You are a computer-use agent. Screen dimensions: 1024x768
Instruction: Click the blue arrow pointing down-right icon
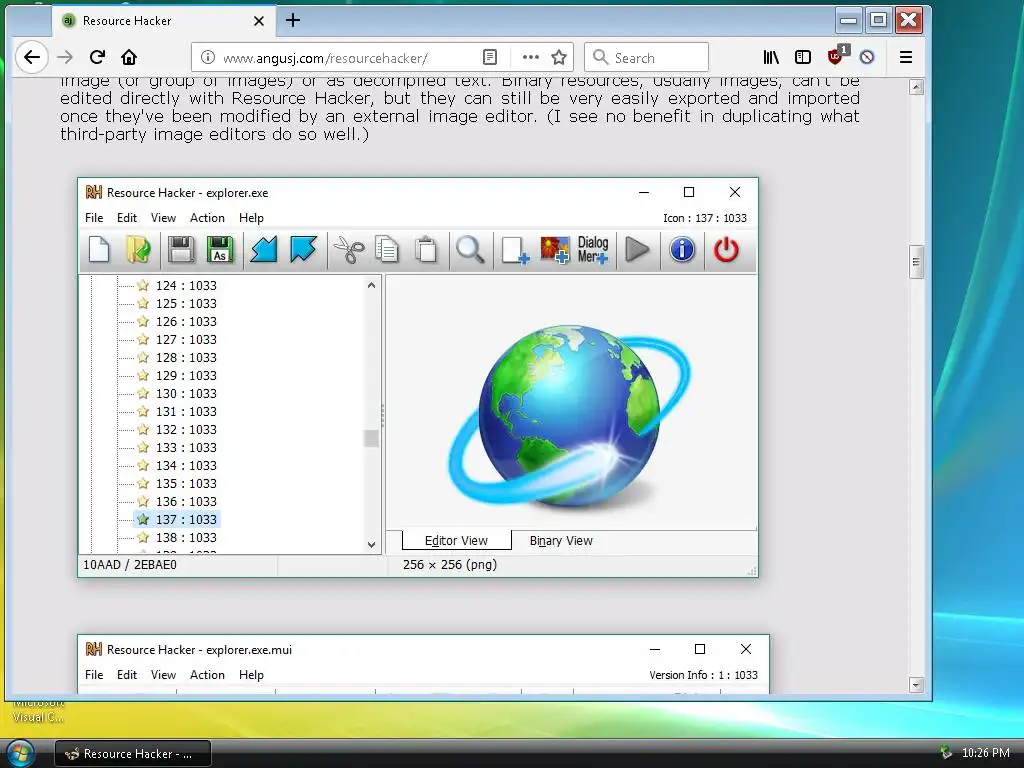coord(303,250)
